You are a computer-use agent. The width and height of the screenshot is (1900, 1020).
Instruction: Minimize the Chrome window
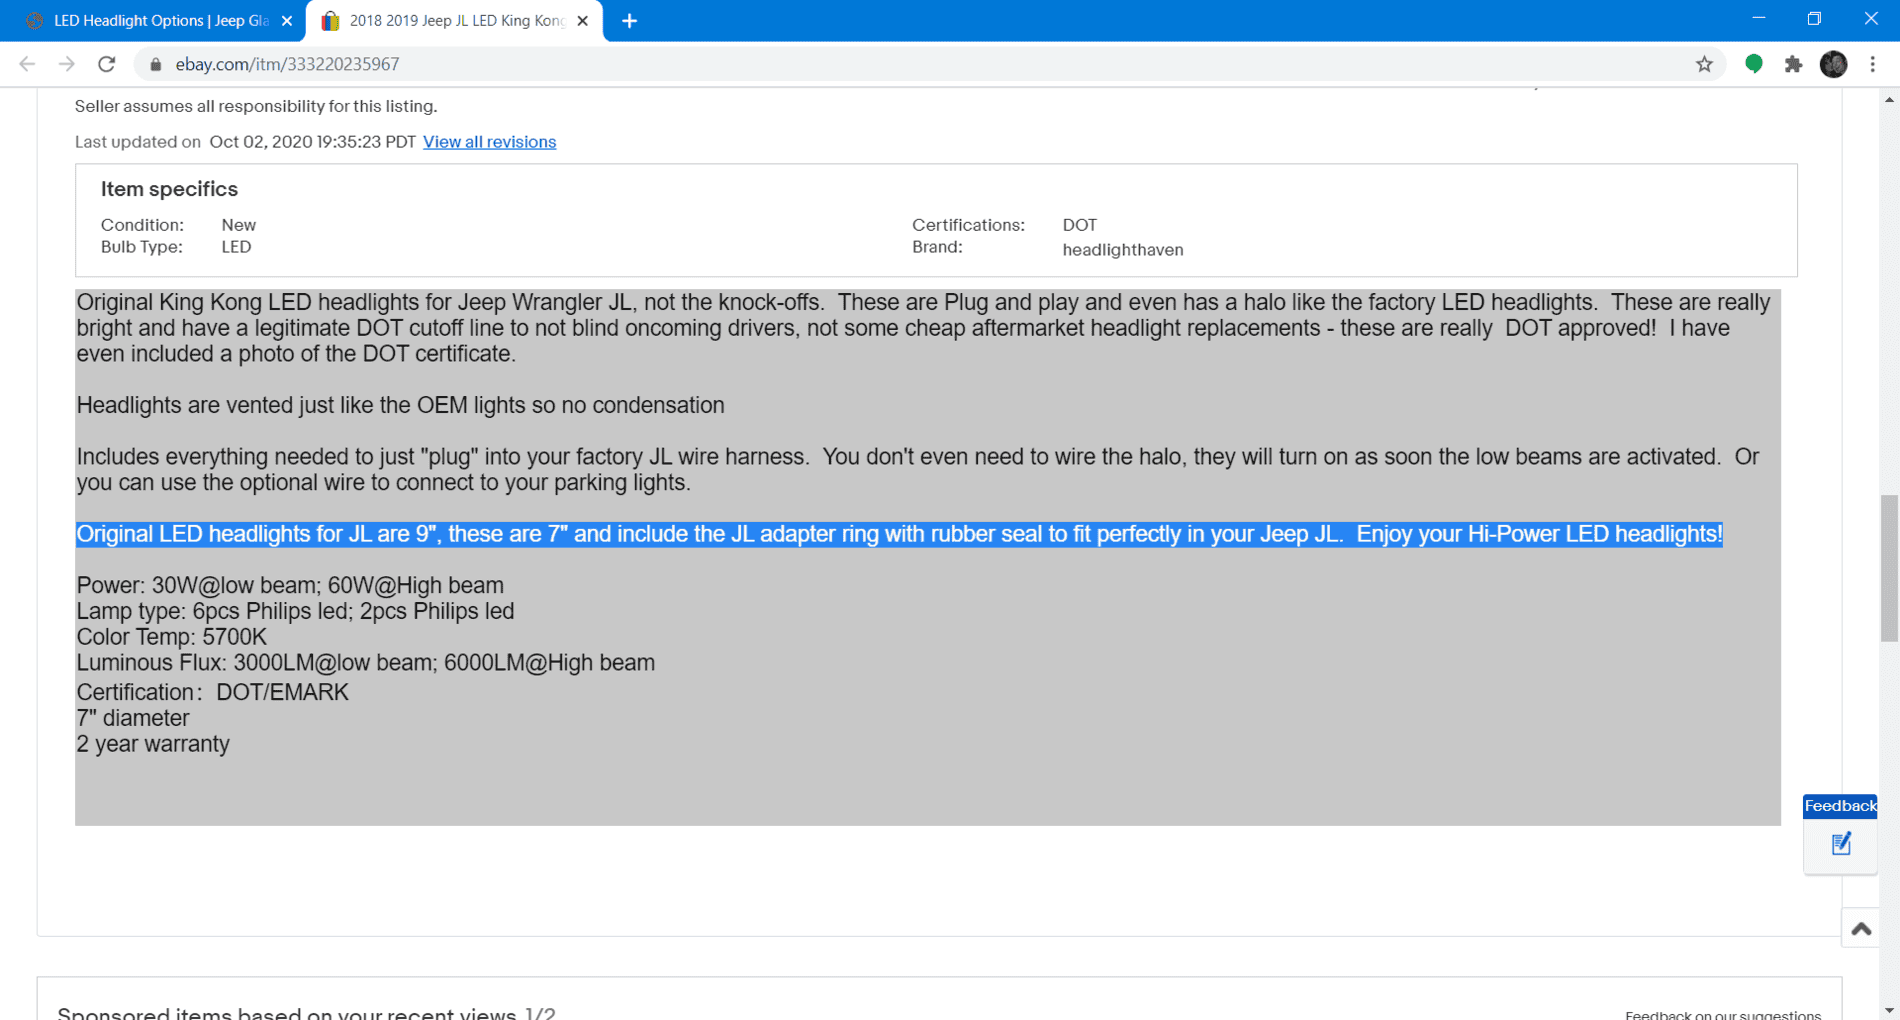point(1759,19)
